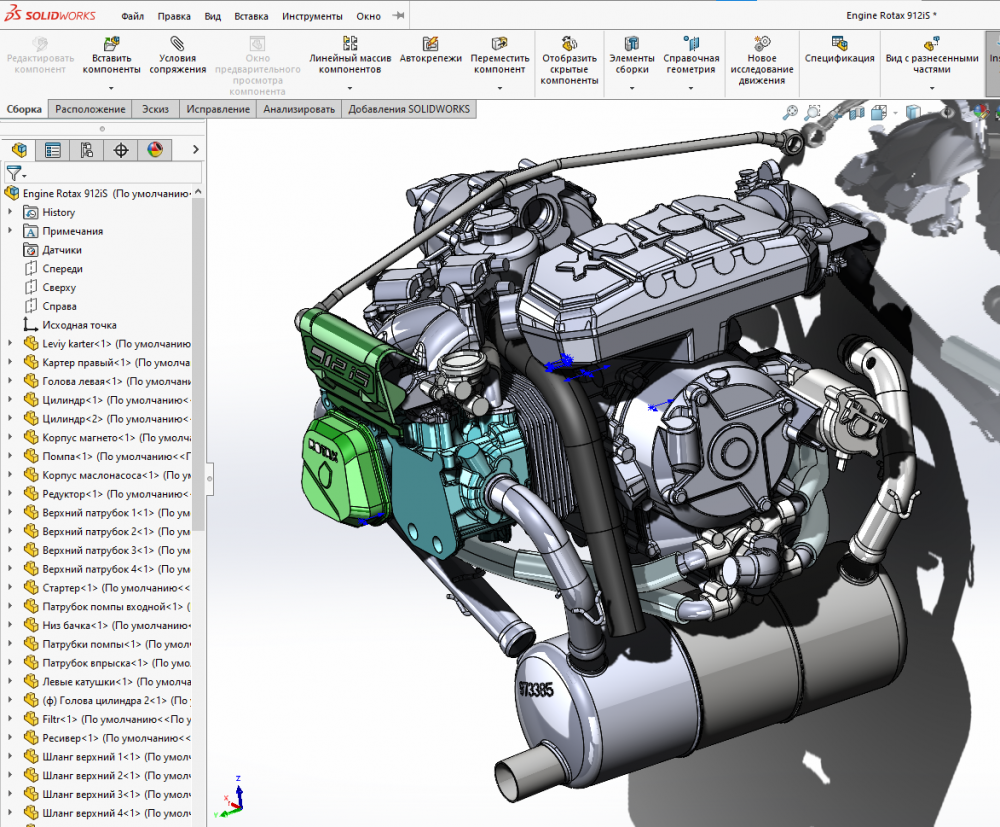Click the Insert Components (Вставить компоненты) icon
The image size is (1000, 827).
(111, 44)
